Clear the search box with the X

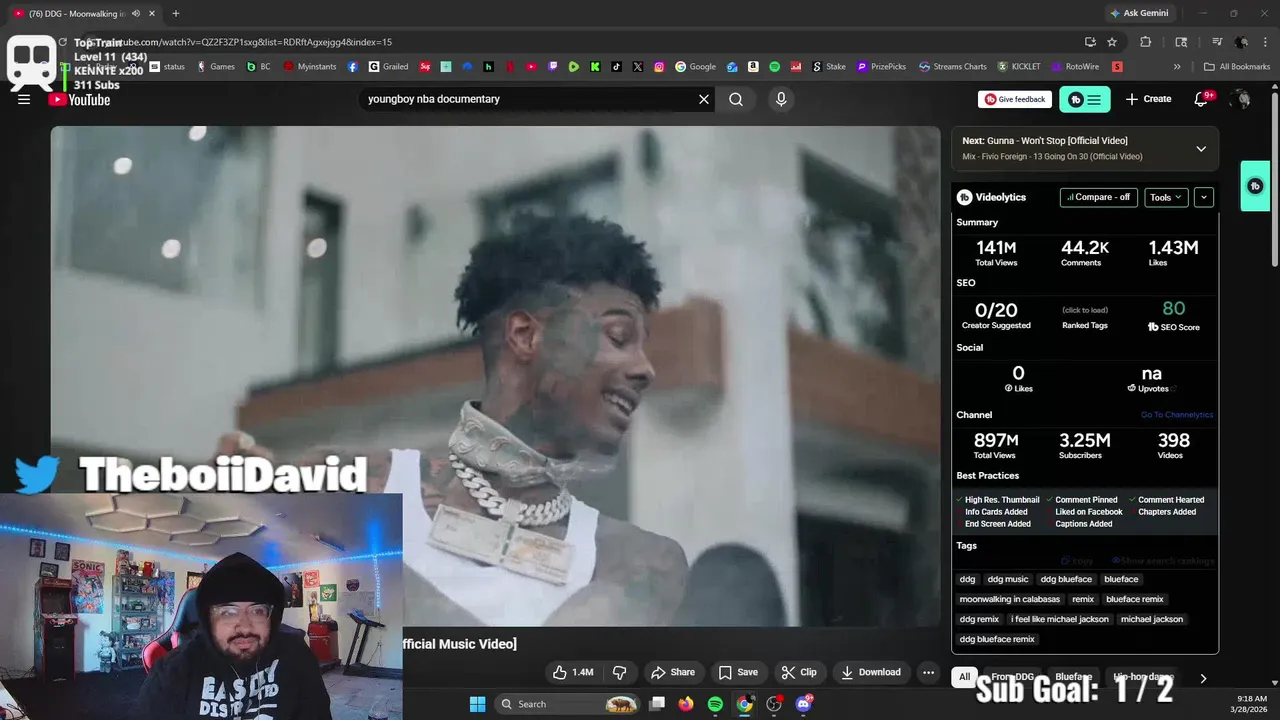click(x=704, y=99)
